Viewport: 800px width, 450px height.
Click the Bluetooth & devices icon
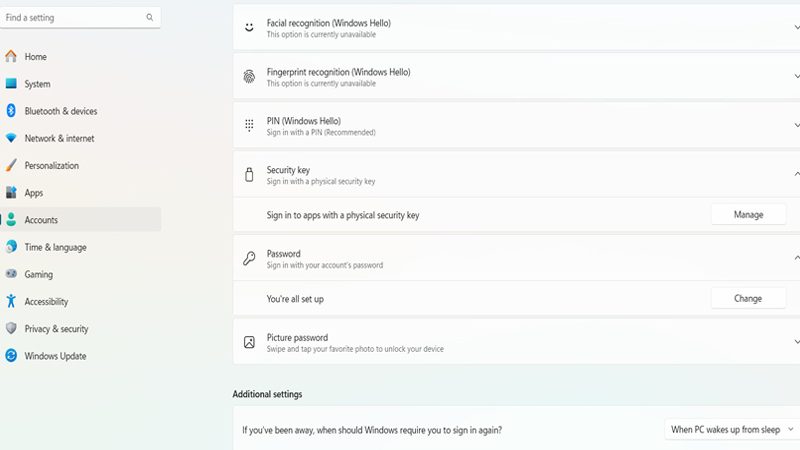tap(11, 111)
